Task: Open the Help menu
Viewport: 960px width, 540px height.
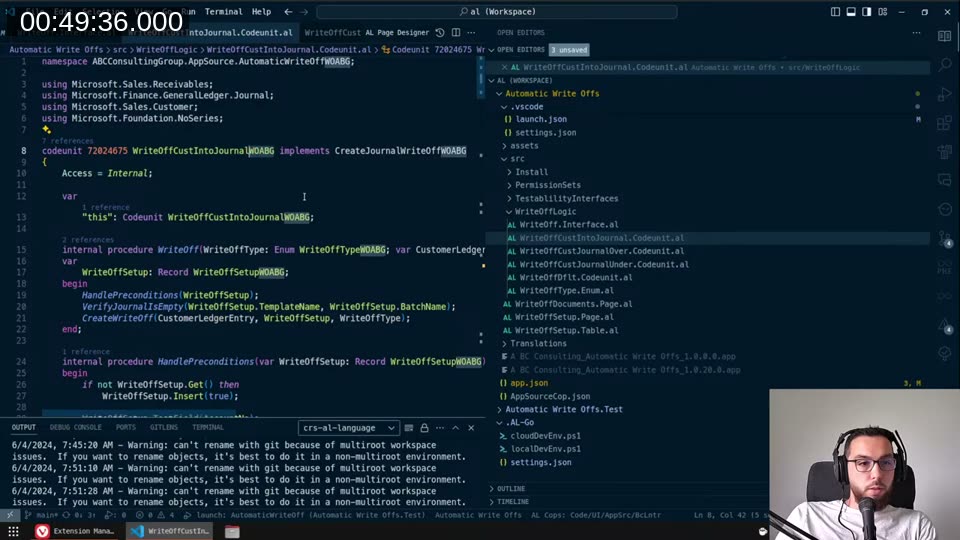Action: point(261,12)
